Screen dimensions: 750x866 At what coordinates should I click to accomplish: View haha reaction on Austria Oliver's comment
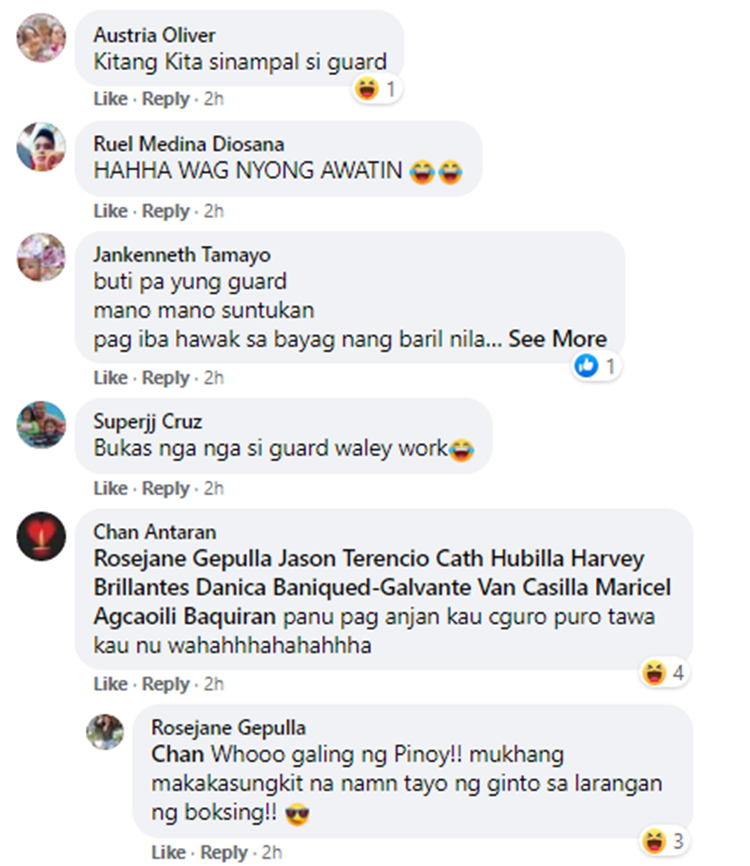(377, 89)
